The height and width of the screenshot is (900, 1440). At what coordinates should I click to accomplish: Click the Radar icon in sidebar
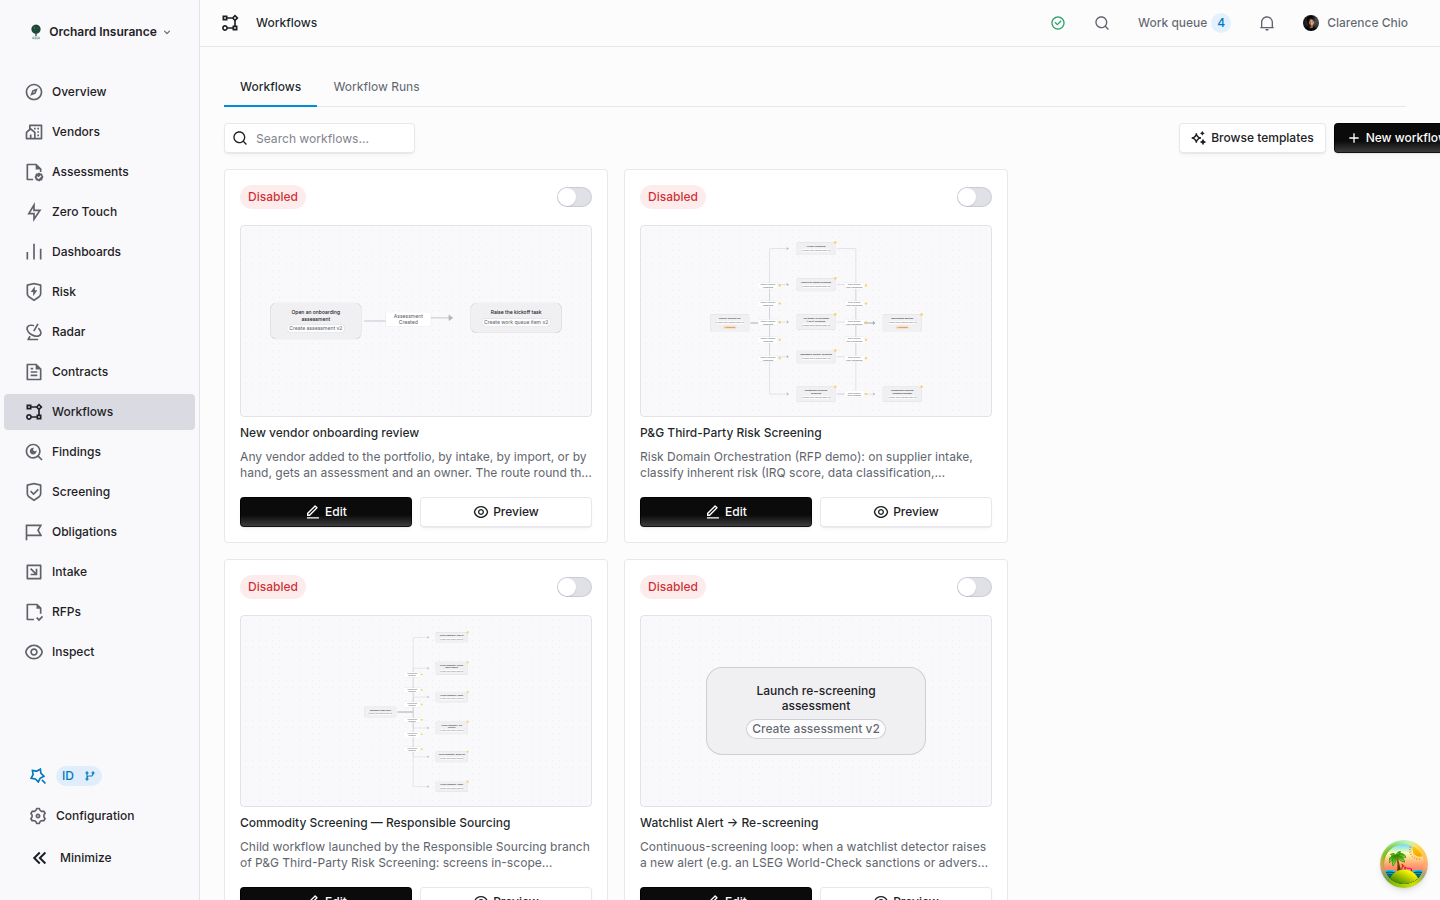[x=34, y=332]
